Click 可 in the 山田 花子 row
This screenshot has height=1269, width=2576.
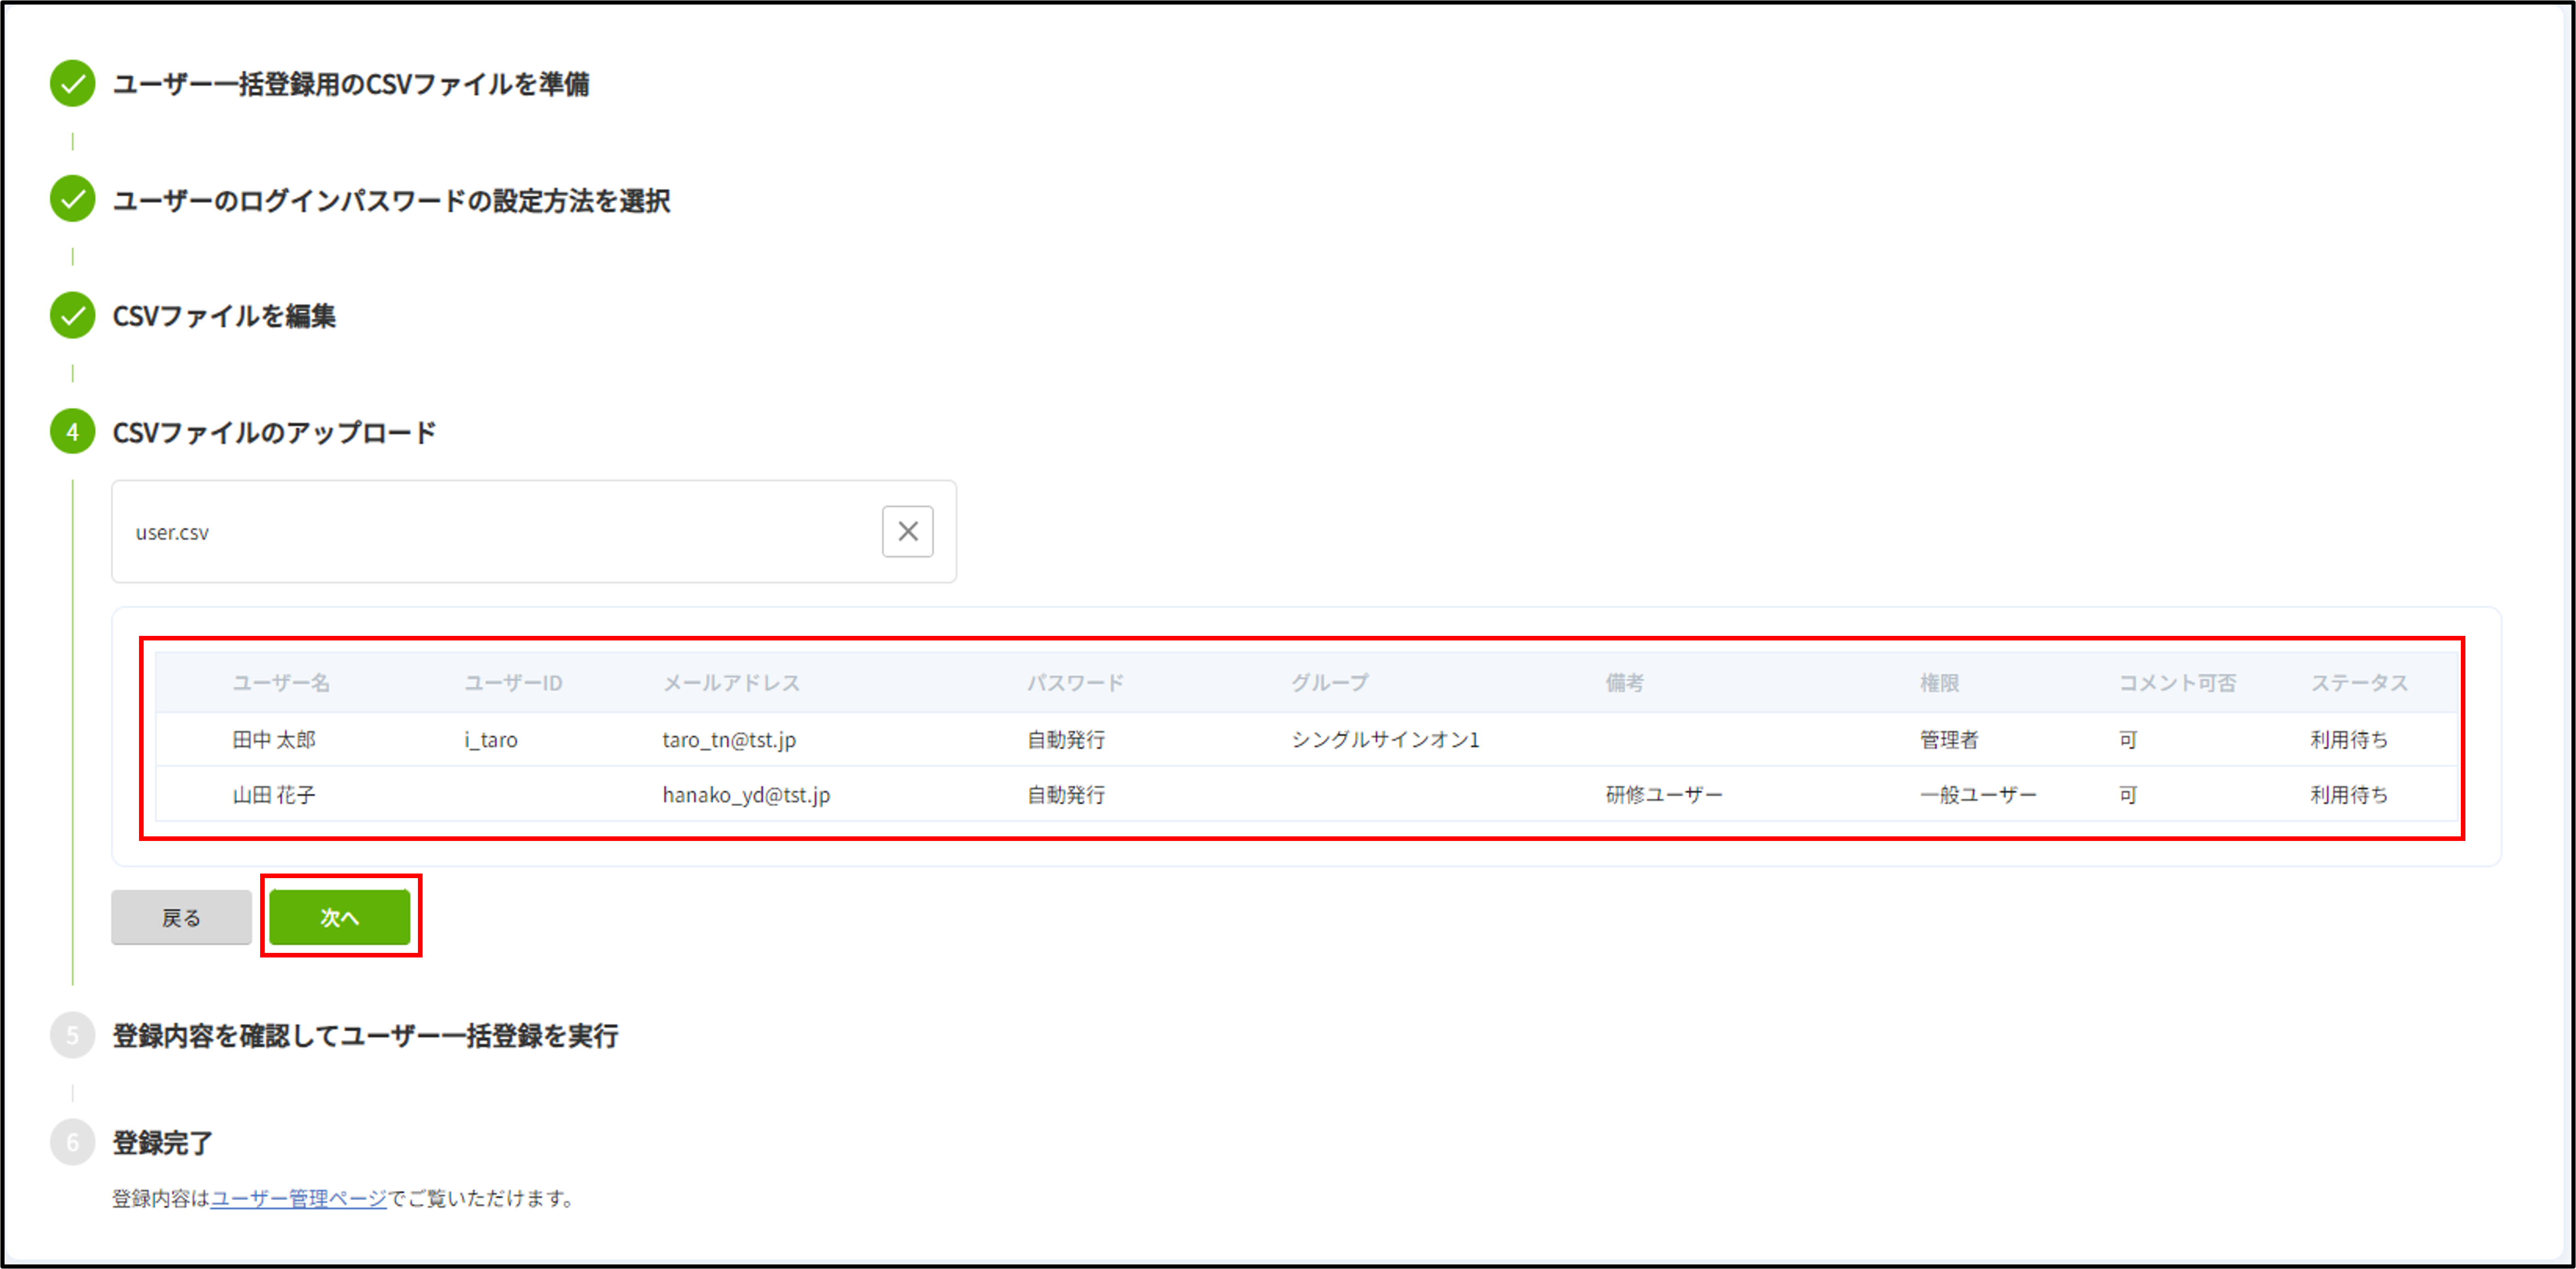click(2128, 795)
